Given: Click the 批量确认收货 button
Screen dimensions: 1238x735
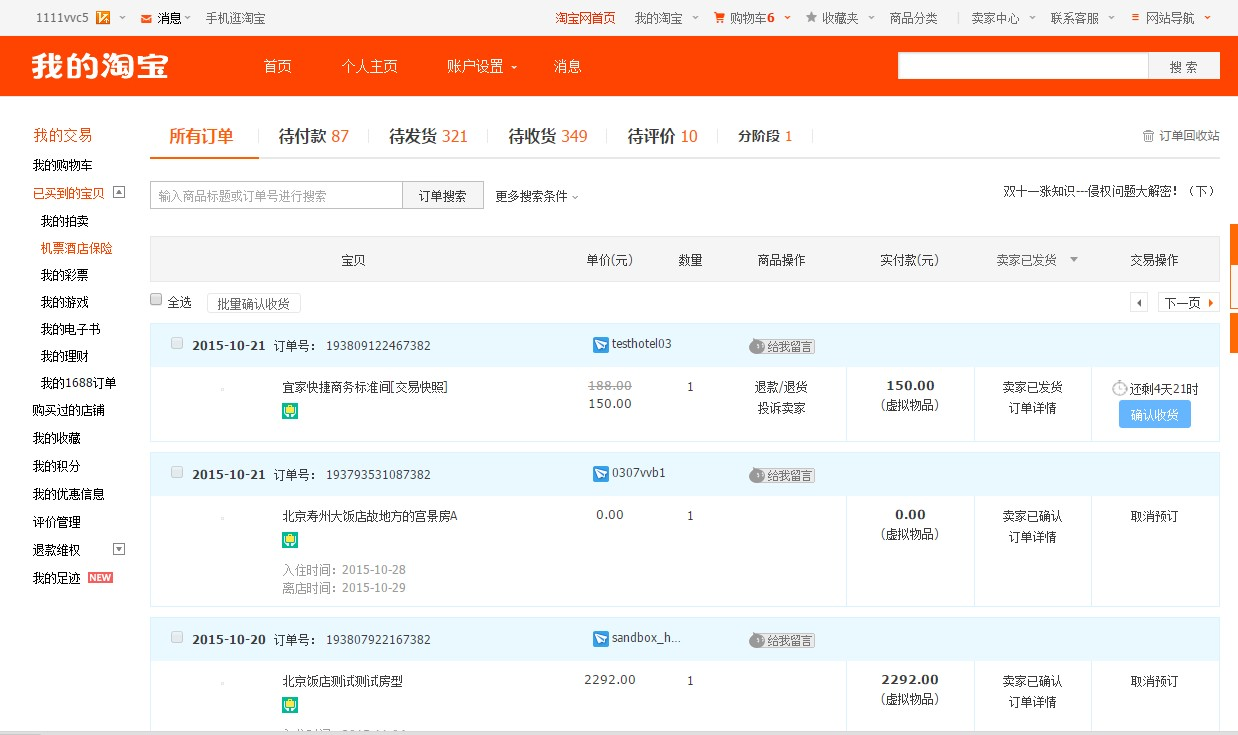Looking at the screenshot, I should tap(254, 303).
